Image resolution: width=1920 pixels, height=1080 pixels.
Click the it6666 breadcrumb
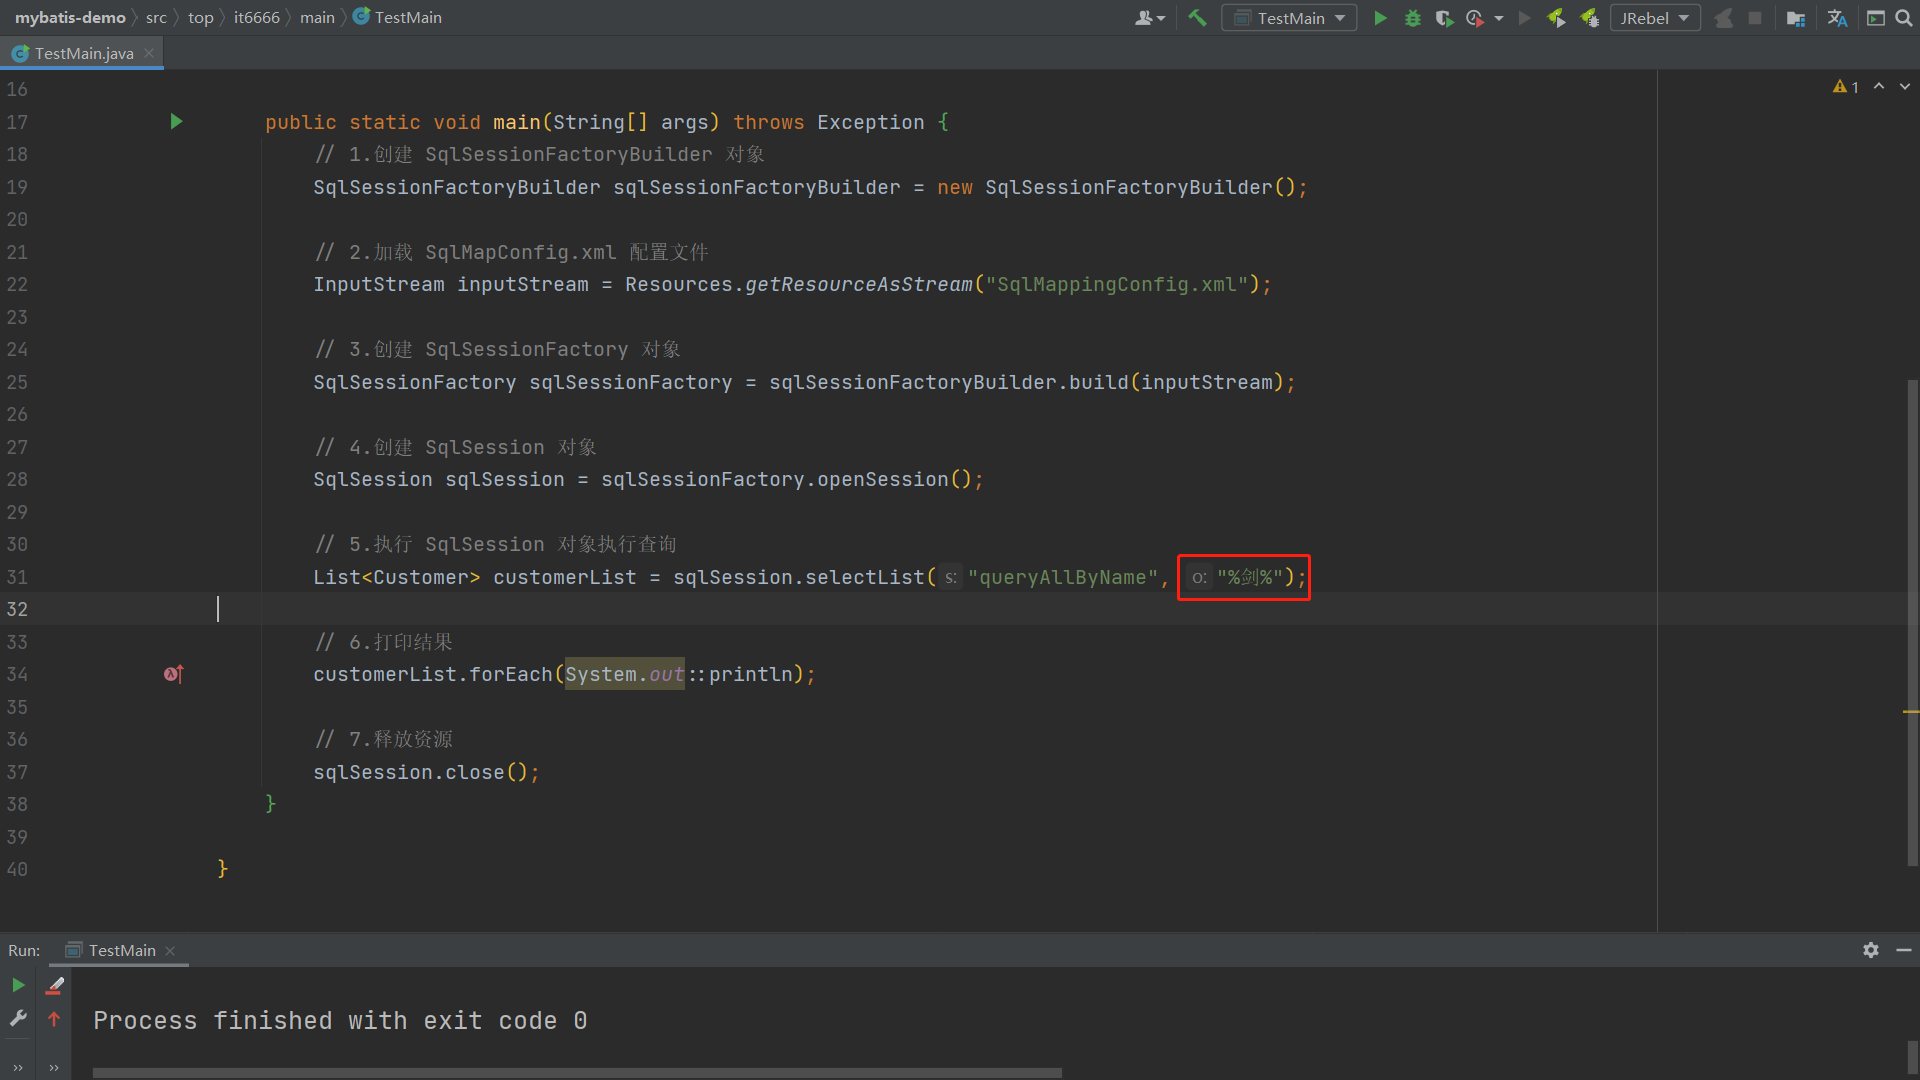pos(256,17)
